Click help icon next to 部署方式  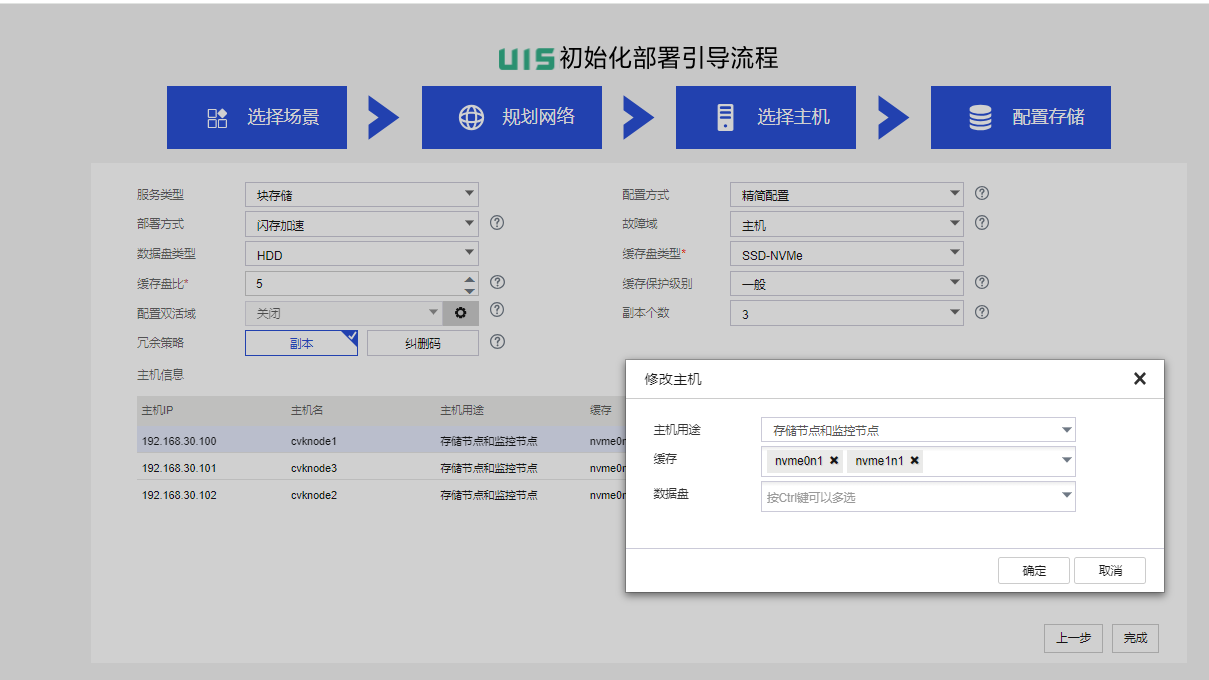pos(497,223)
